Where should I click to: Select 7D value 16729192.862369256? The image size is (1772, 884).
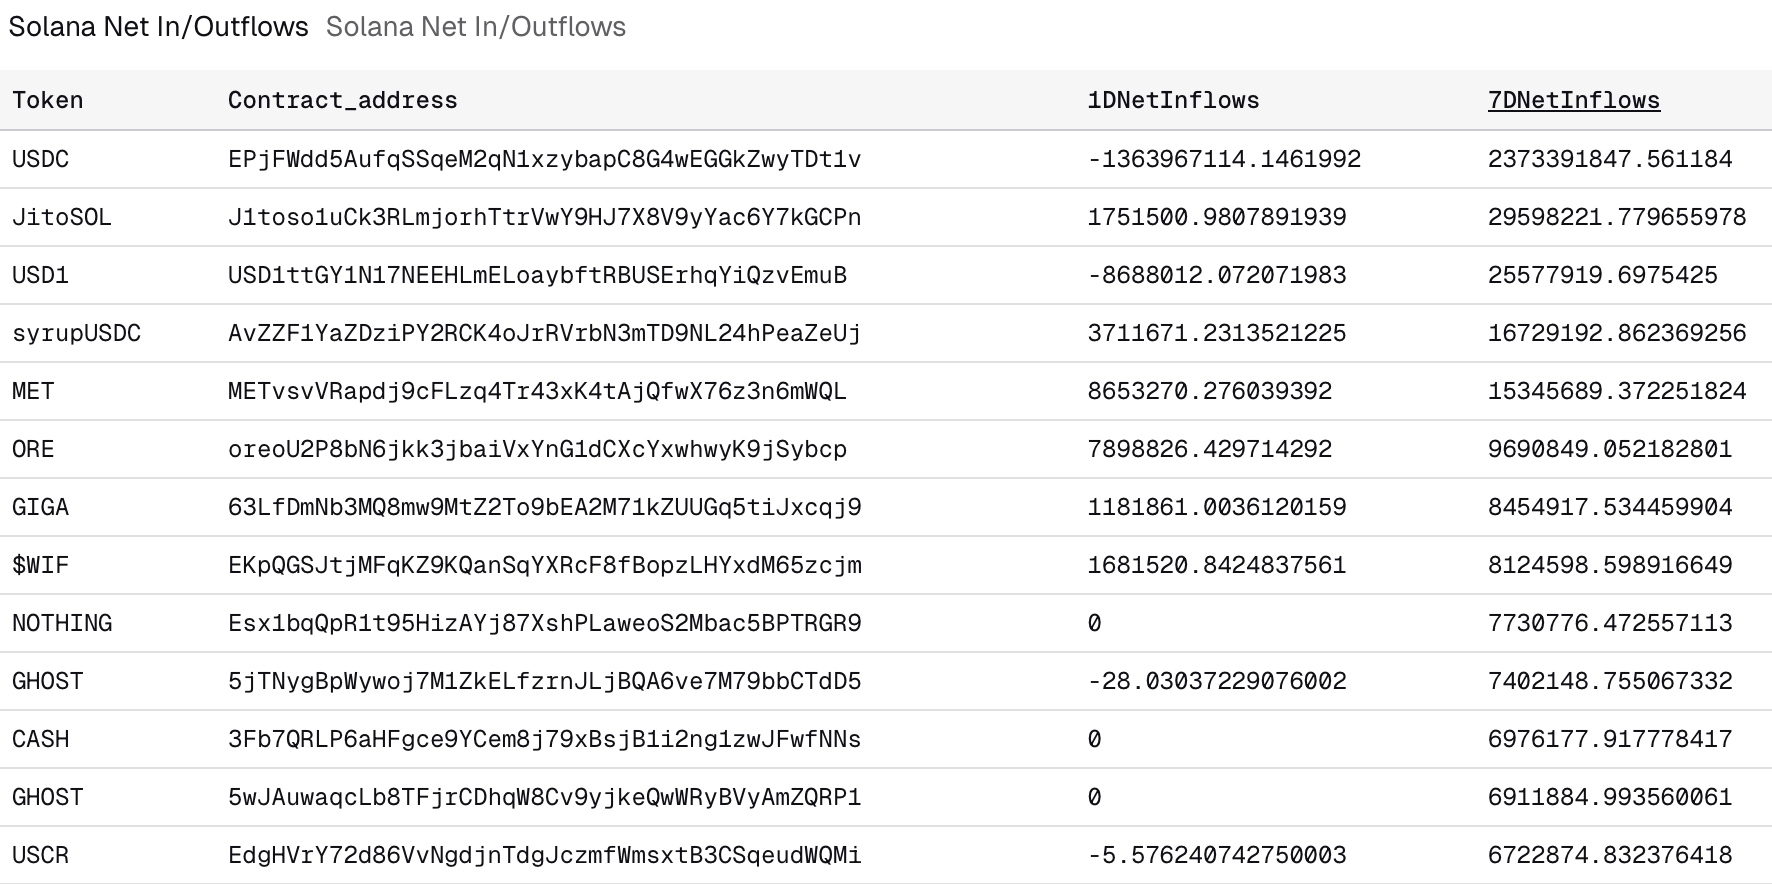coord(1617,333)
